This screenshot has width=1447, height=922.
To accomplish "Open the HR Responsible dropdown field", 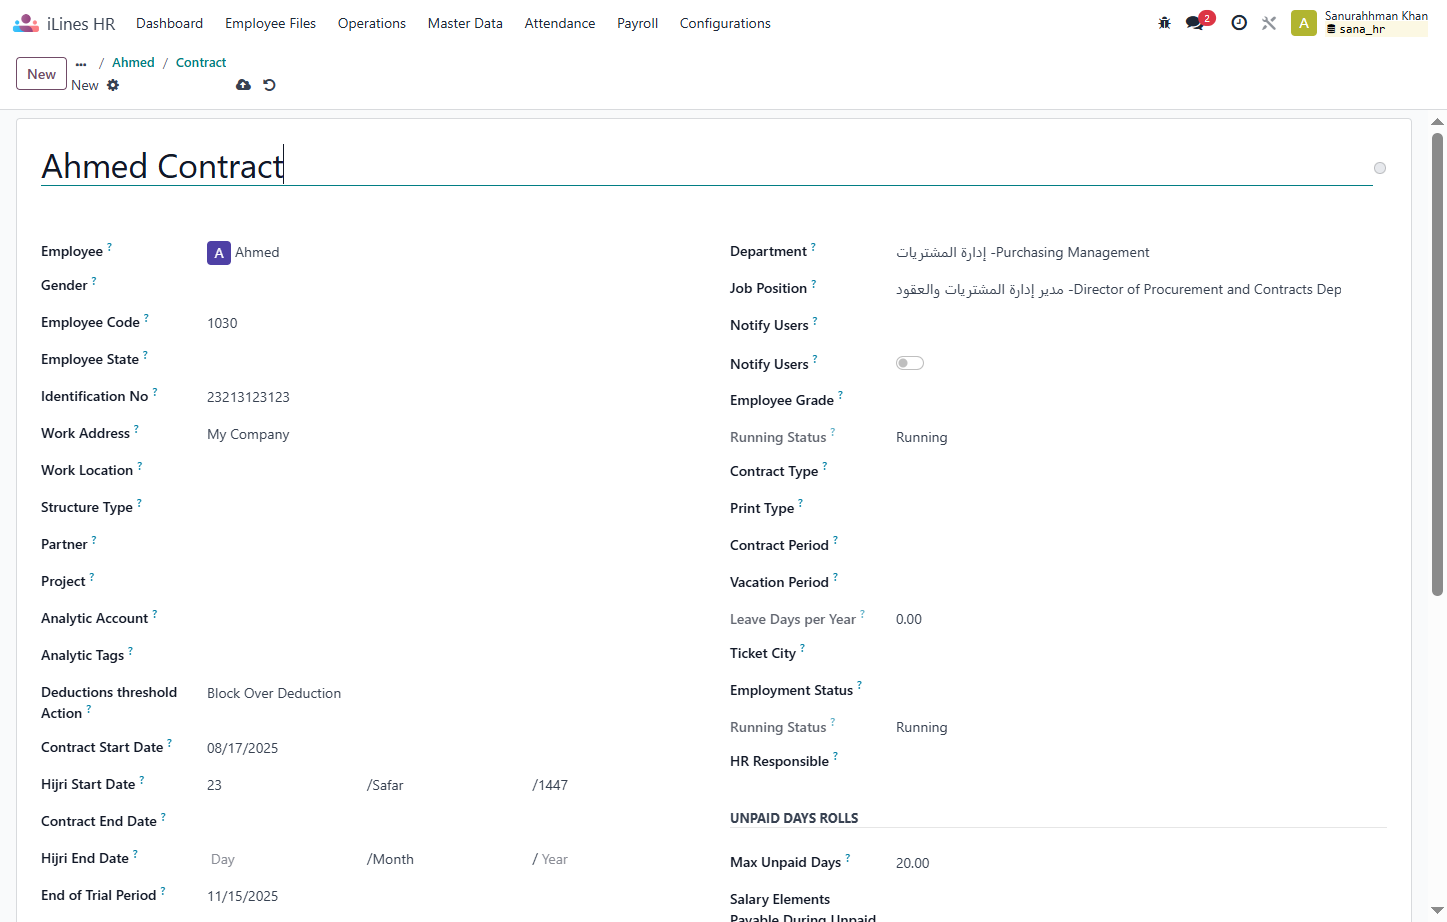I will 1140,762.
